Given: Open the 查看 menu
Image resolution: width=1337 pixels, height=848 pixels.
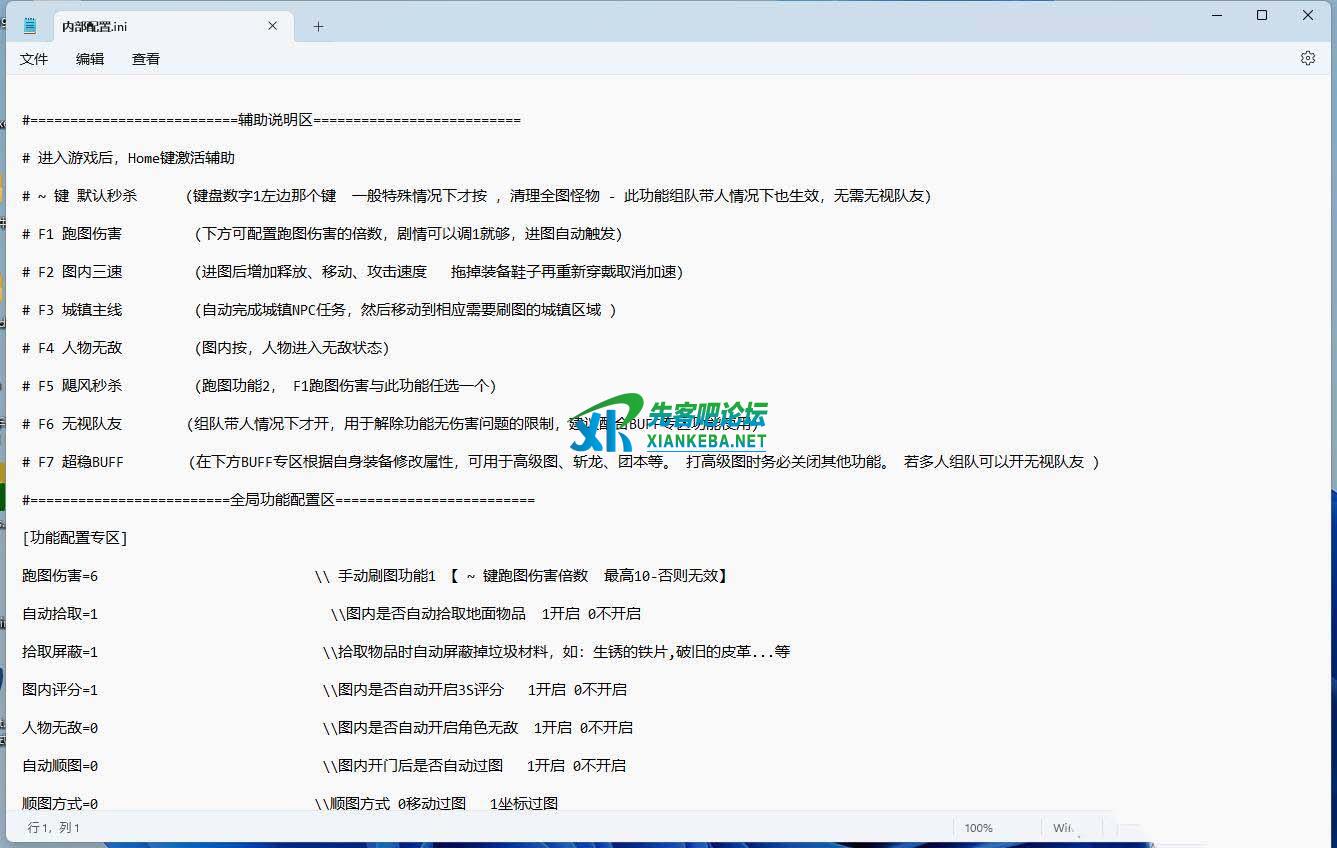Looking at the screenshot, I should click(146, 59).
